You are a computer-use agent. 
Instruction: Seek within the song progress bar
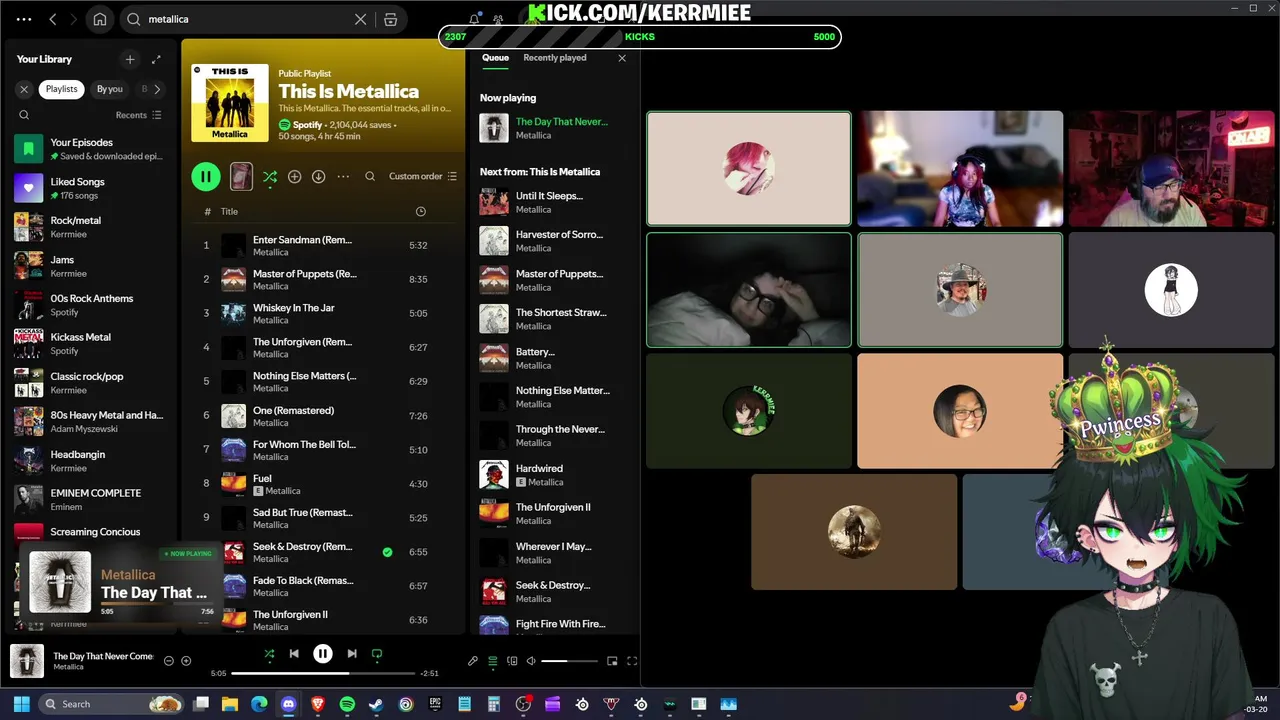(323, 673)
